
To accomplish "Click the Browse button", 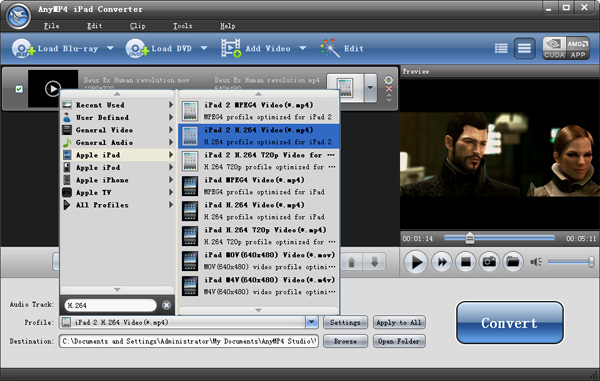I will (345, 341).
